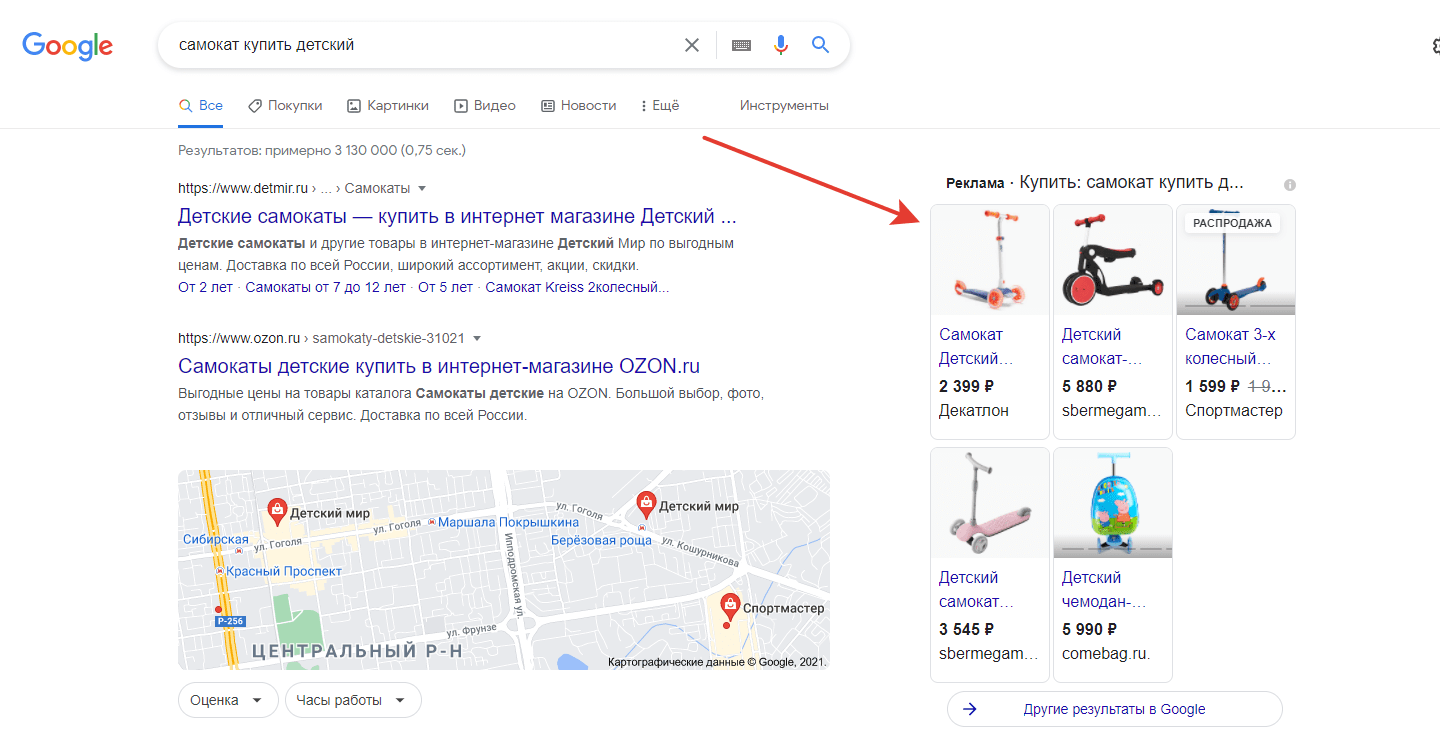Screen dimensions: 1440x729
Task: Click the От 5 лет sitelink
Action: (445, 287)
